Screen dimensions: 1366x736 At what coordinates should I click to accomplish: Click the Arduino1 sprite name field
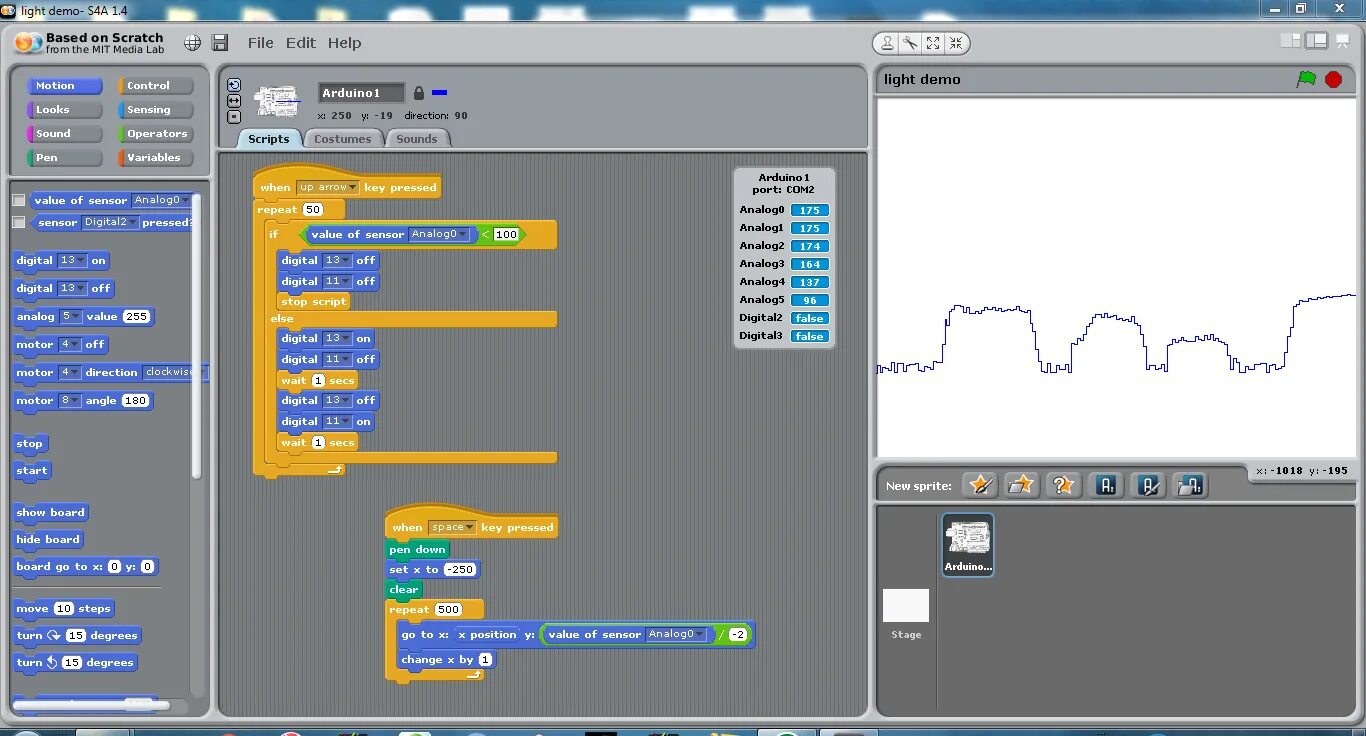(x=361, y=93)
